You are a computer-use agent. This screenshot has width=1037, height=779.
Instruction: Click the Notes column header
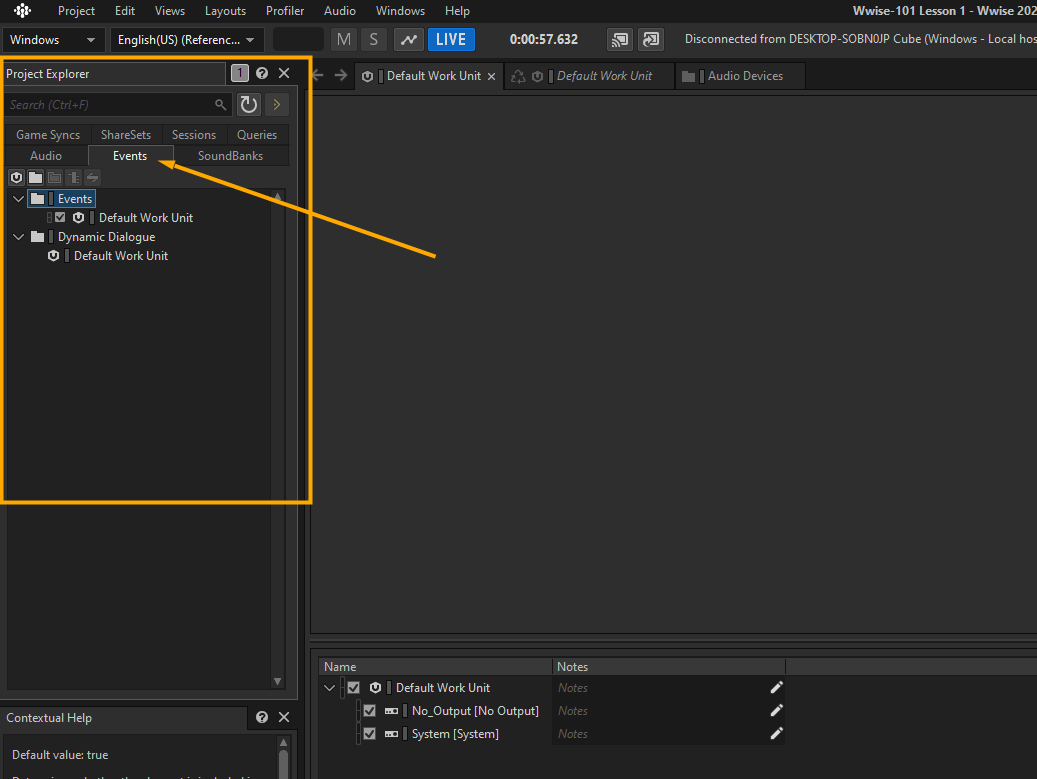pyautogui.click(x=669, y=667)
